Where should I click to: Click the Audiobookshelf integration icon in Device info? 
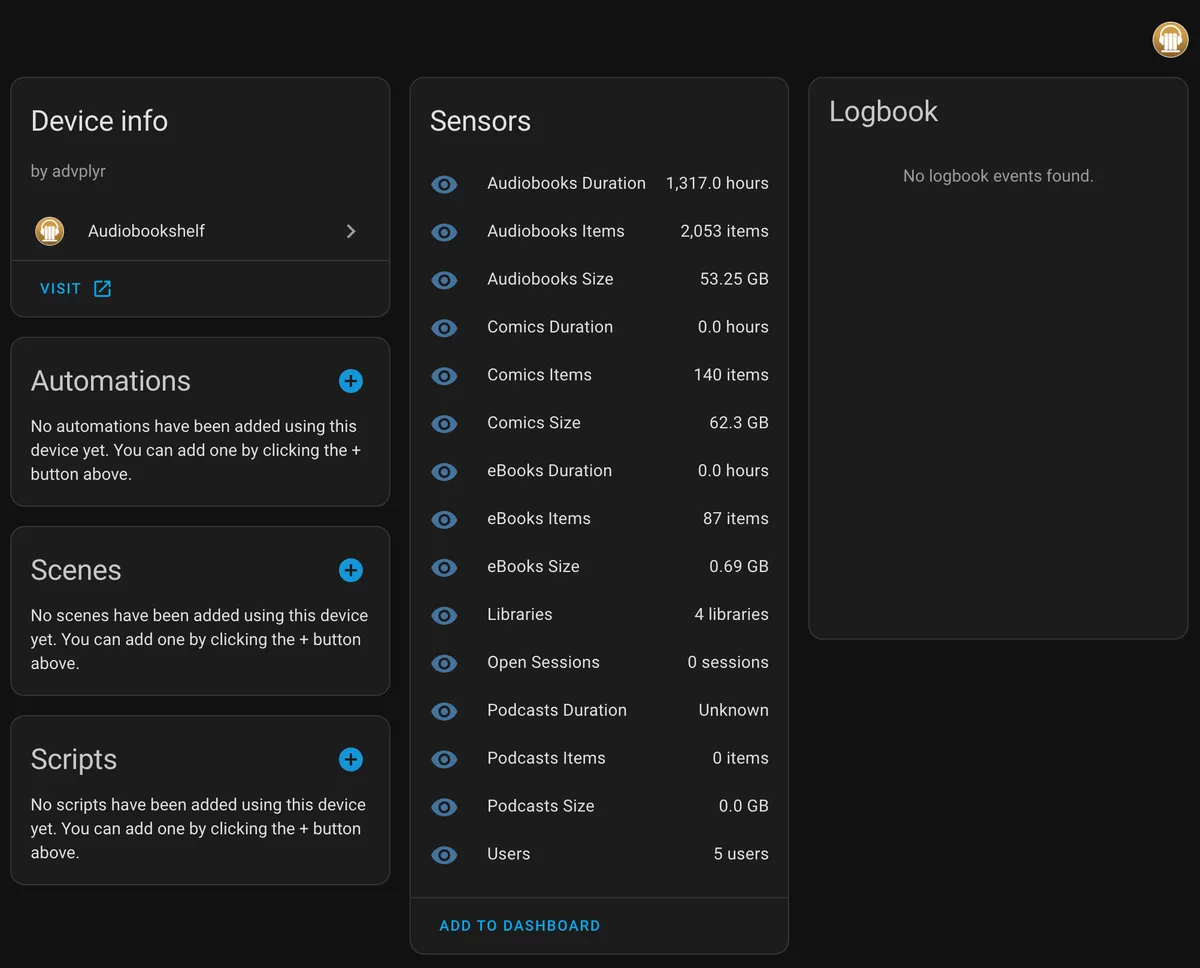tap(50, 231)
